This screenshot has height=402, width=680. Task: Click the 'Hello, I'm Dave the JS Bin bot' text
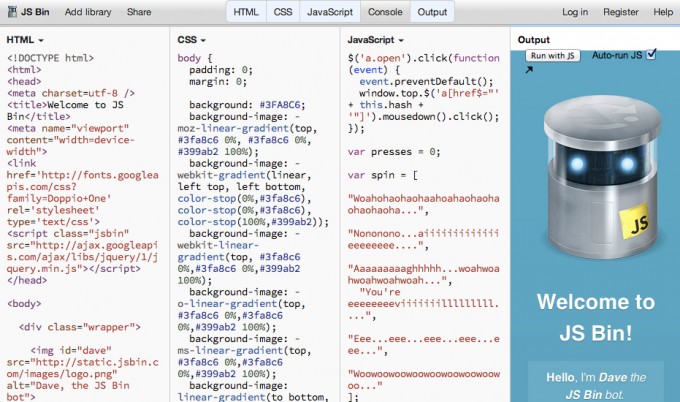[x=595, y=386]
